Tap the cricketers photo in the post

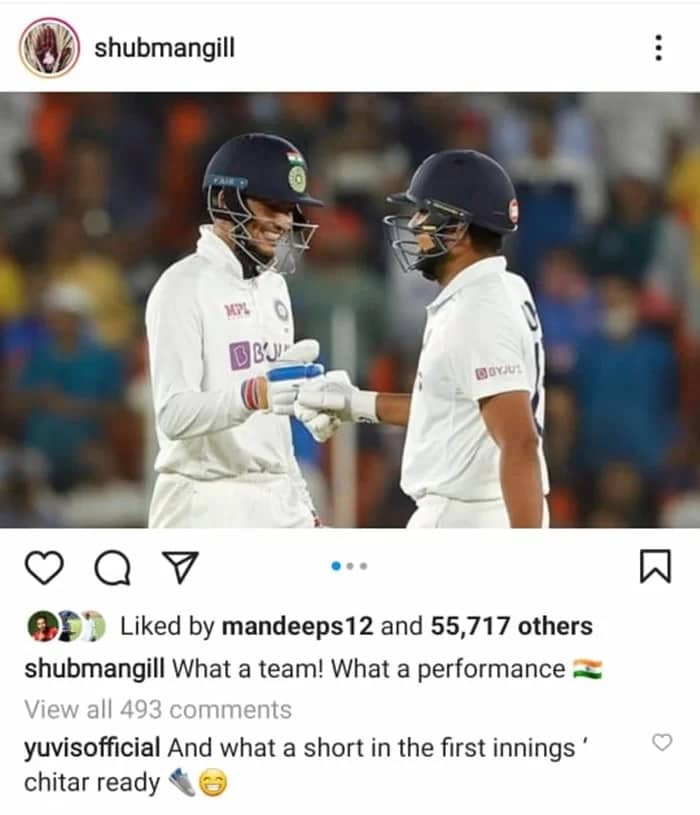click(x=350, y=310)
